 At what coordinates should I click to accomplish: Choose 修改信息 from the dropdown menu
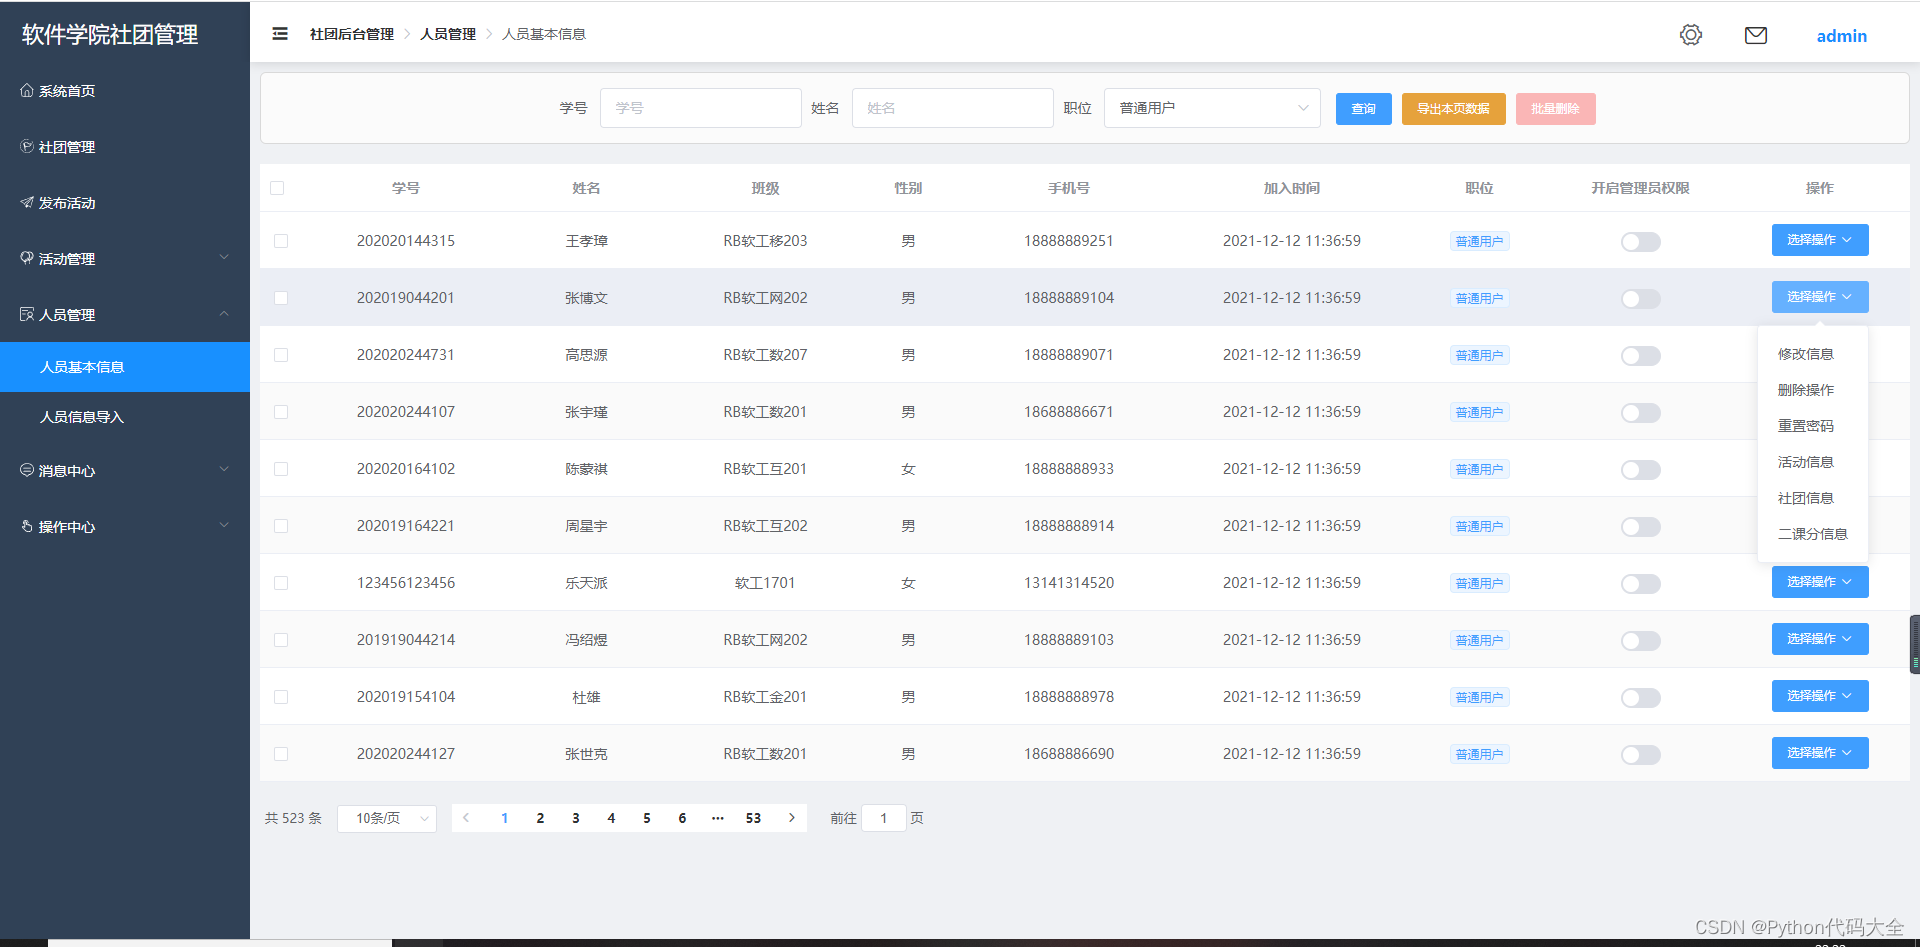coord(1812,354)
